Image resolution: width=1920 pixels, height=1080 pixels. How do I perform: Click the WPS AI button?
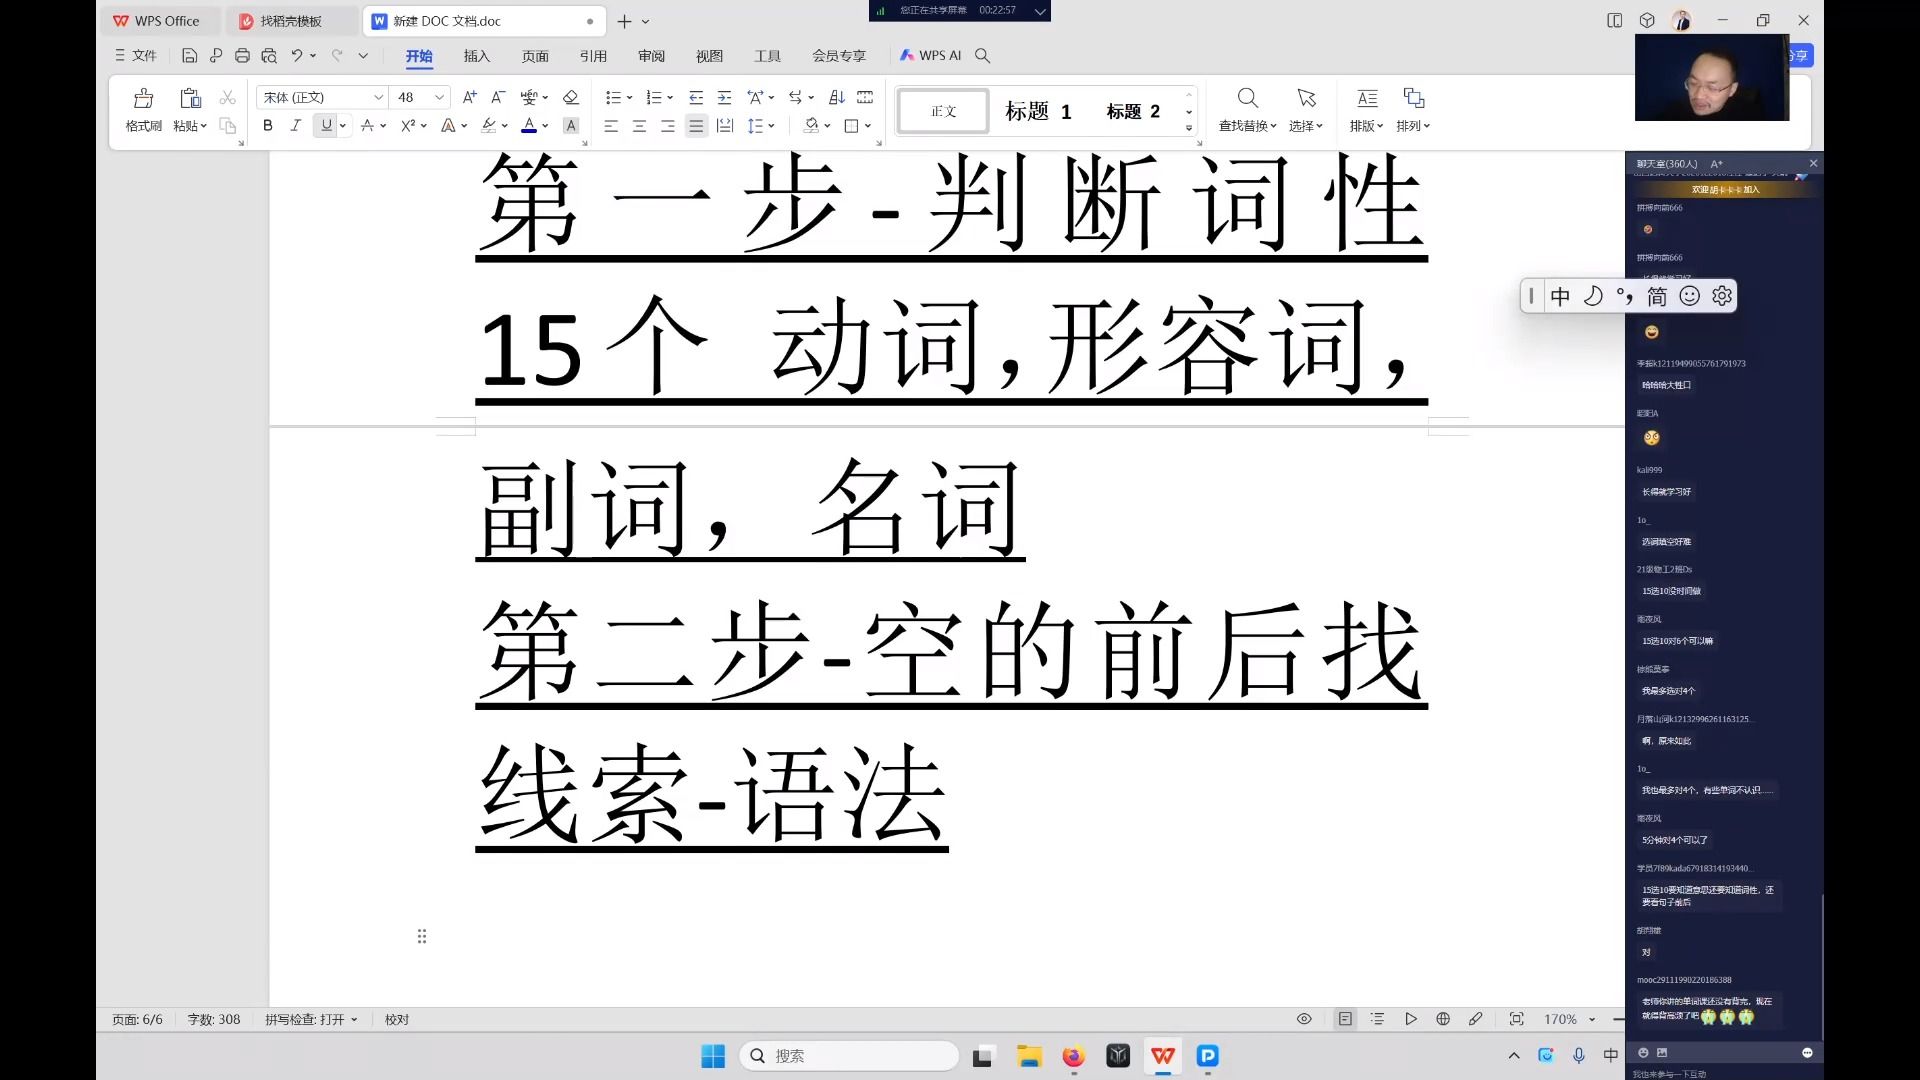coord(931,56)
